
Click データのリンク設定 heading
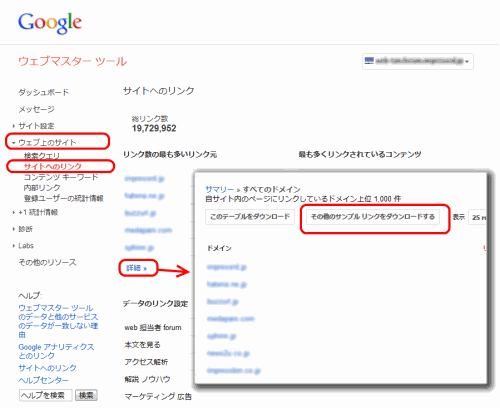(x=155, y=304)
